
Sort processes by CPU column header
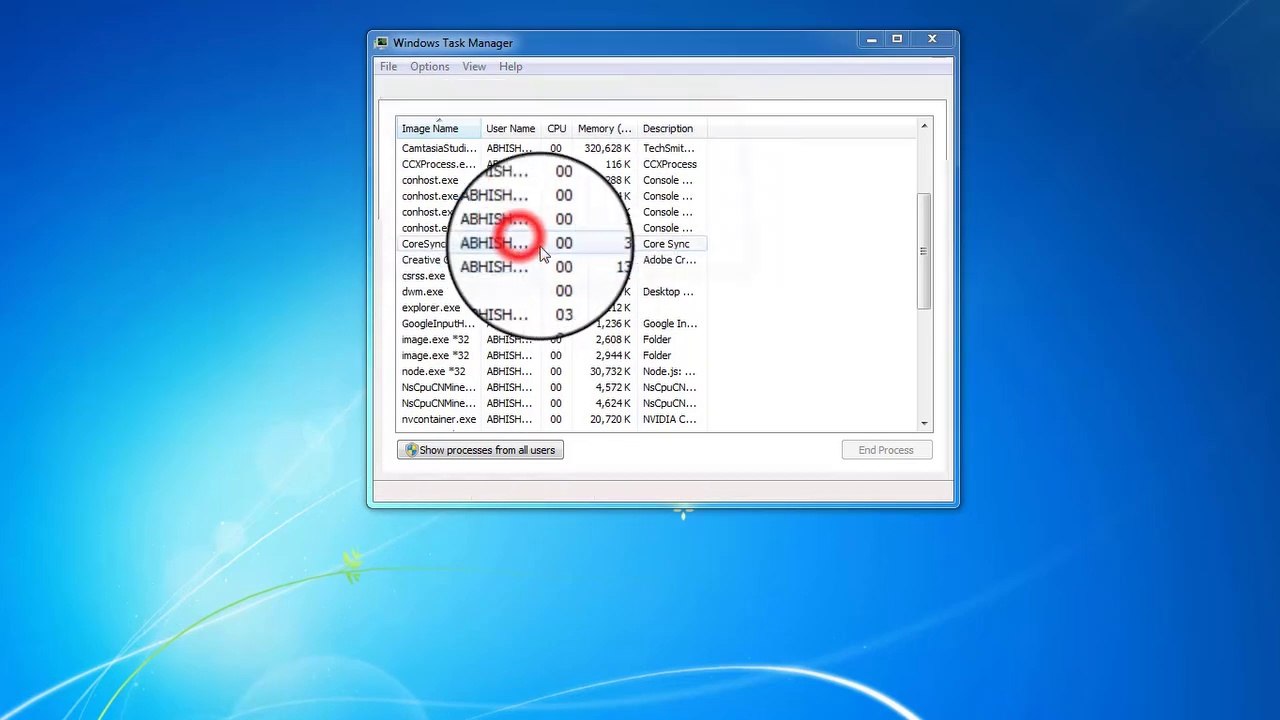(556, 129)
